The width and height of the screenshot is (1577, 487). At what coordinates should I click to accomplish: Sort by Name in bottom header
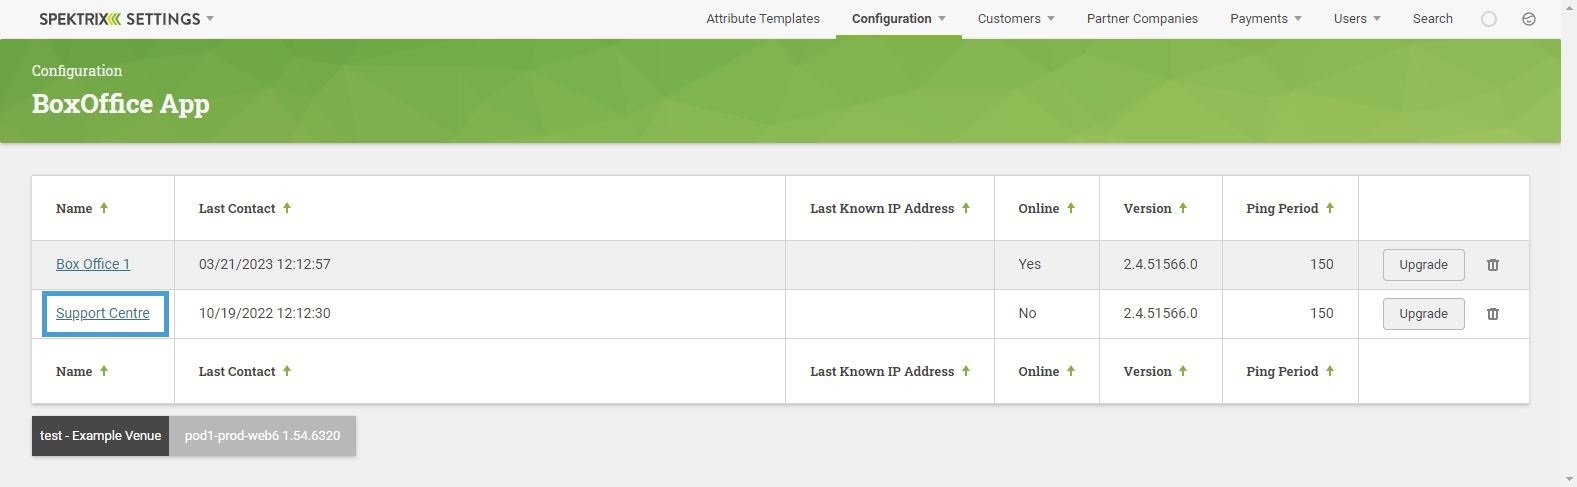click(x=82, y=371)
